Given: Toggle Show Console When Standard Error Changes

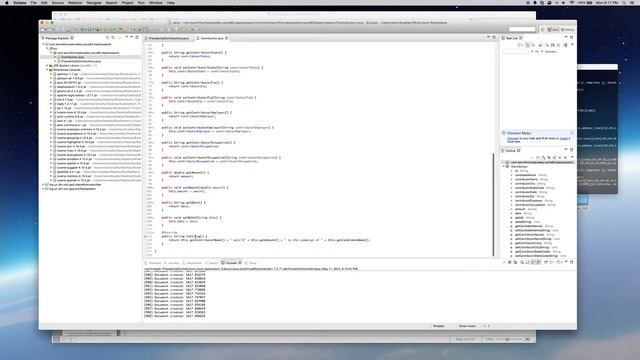Looking at the screenshot, I should coord(539,262).
